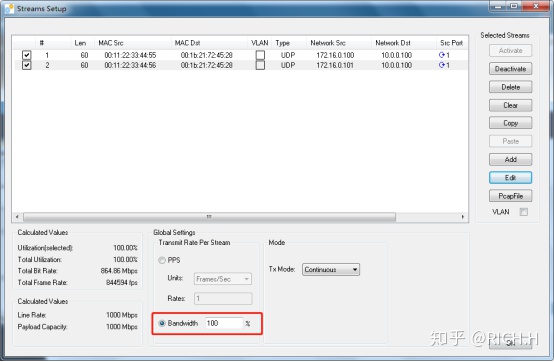Screen dimensions: 554x362
Task: Click the UDP type cell in stream 2
Action: [x=288, y=65]
